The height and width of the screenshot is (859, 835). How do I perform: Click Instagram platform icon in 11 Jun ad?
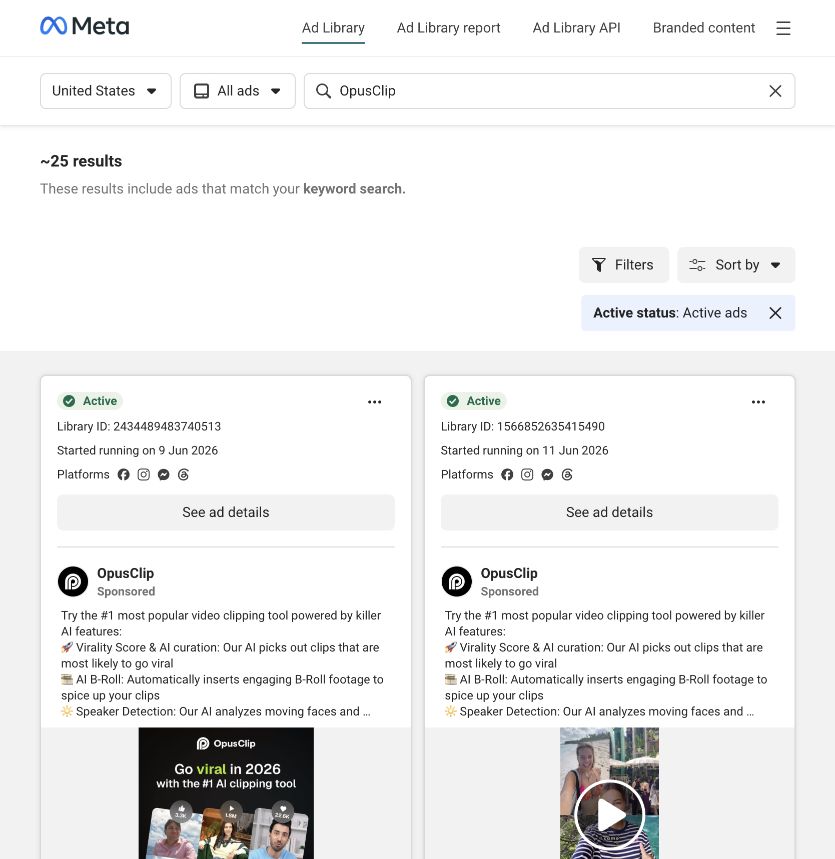(527, 474)
